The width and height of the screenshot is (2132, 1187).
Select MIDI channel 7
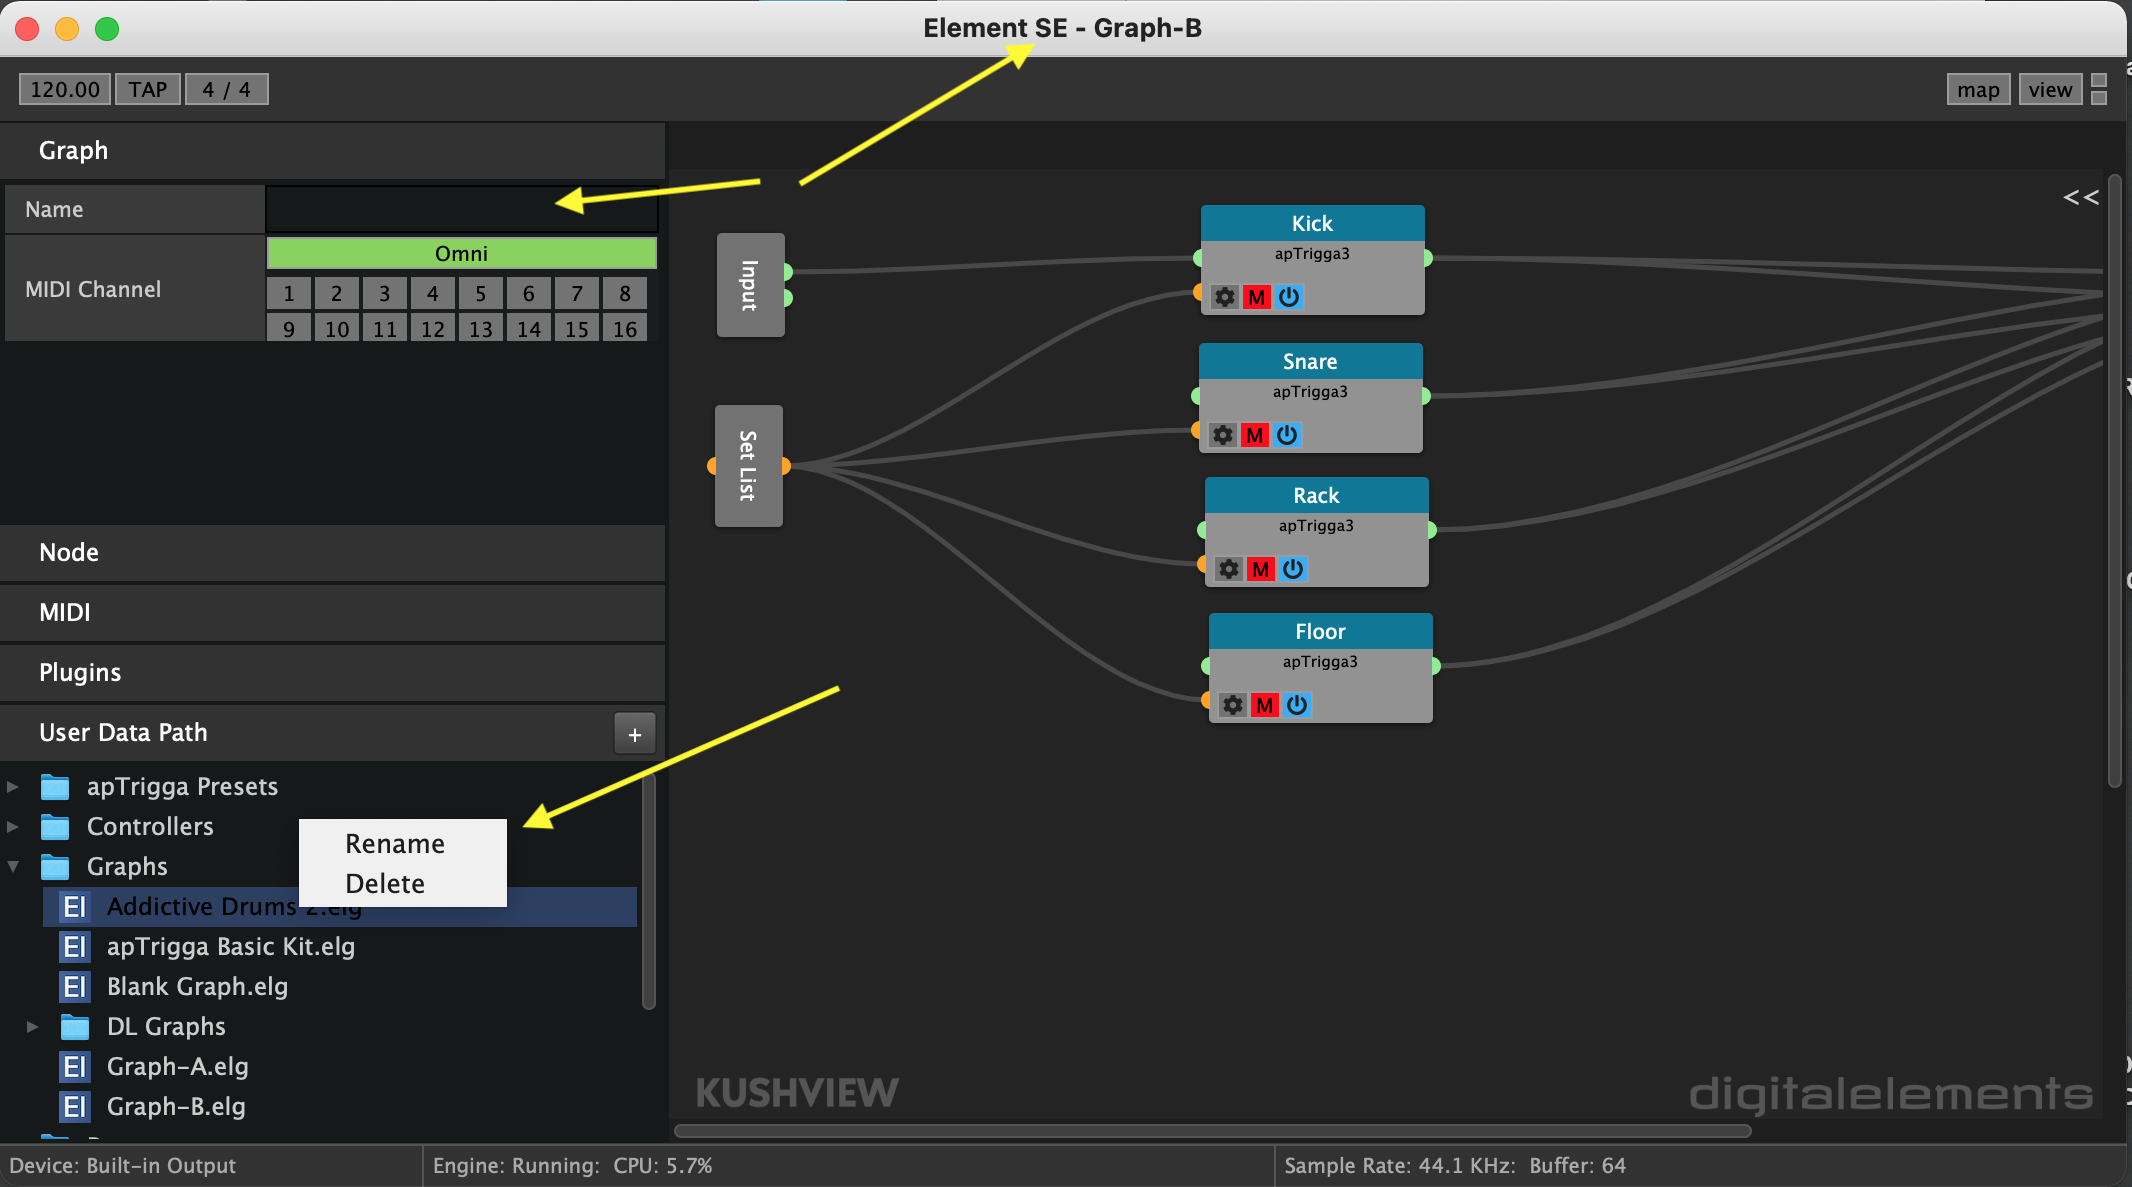tap(576, 293)
